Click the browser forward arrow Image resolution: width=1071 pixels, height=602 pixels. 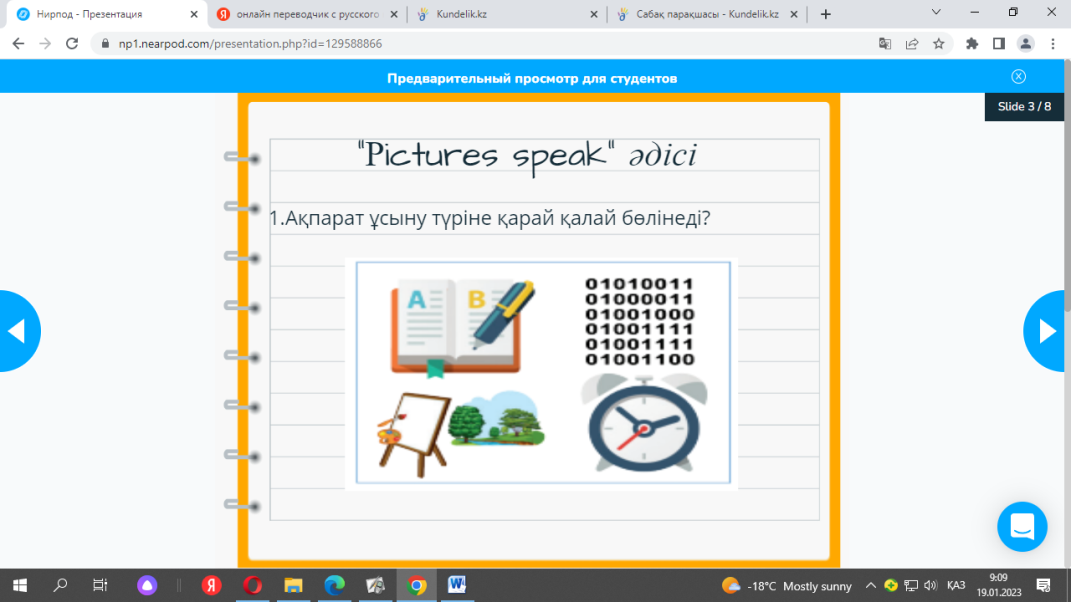coord(45,44)
